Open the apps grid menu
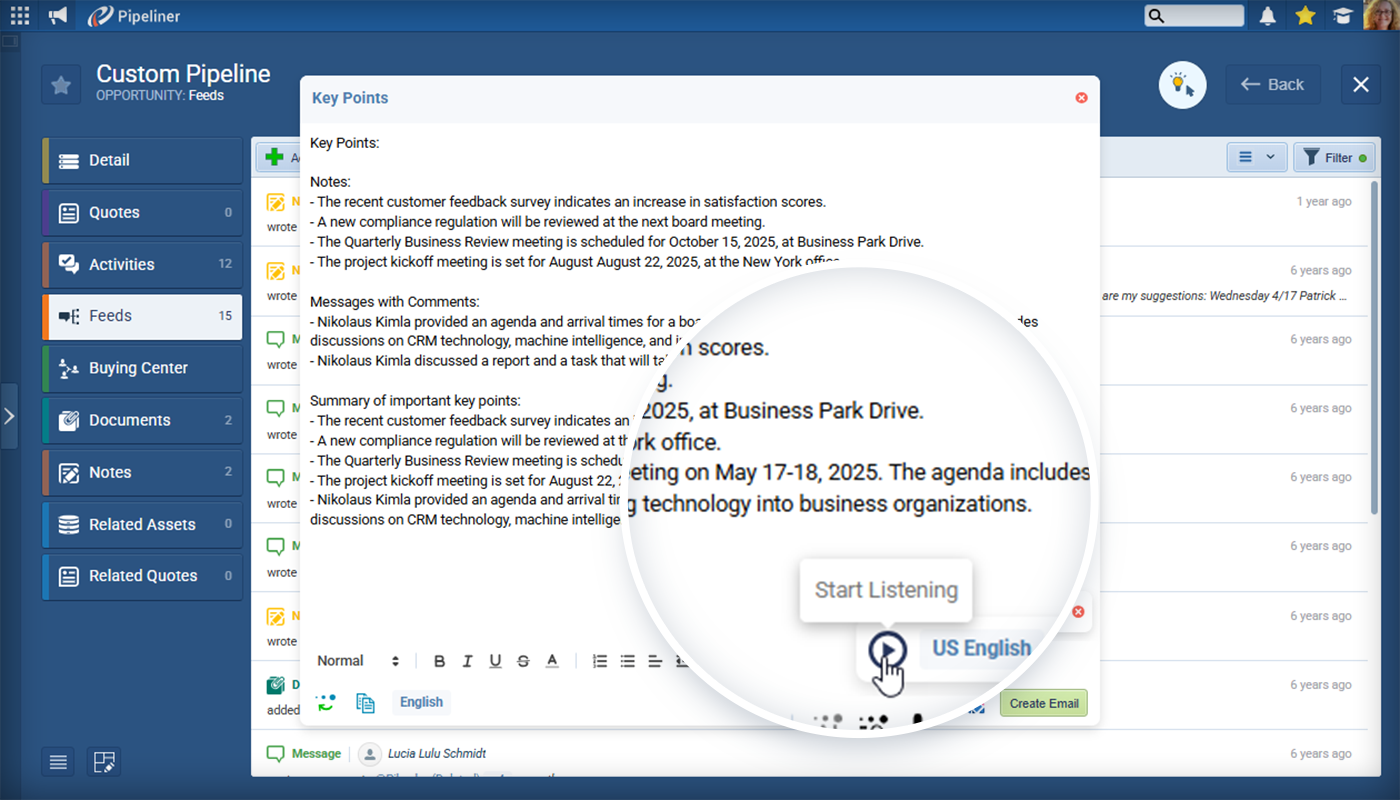Image resolution: width=1400 pixels, height=800 pixels. [x=20, y=15]
